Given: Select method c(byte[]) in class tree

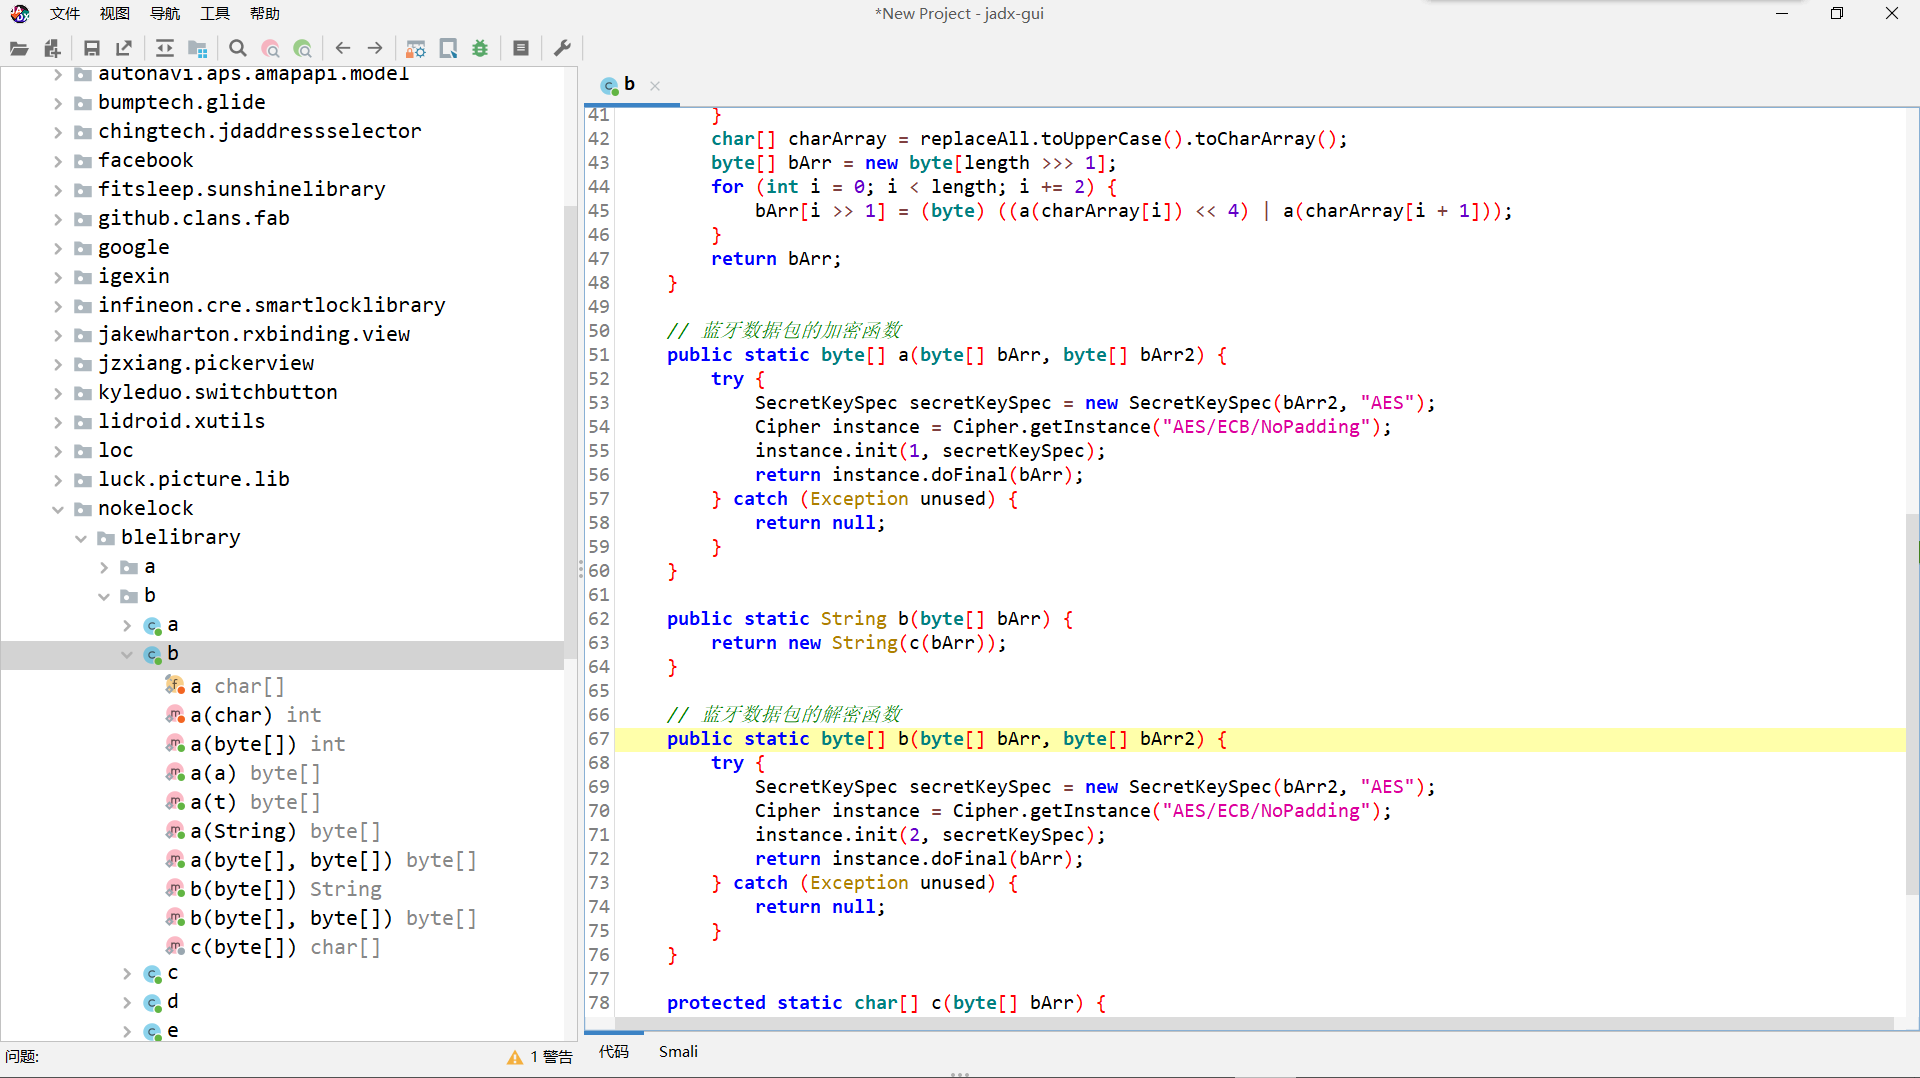Looking at the screenshot, I should [243, 947].
